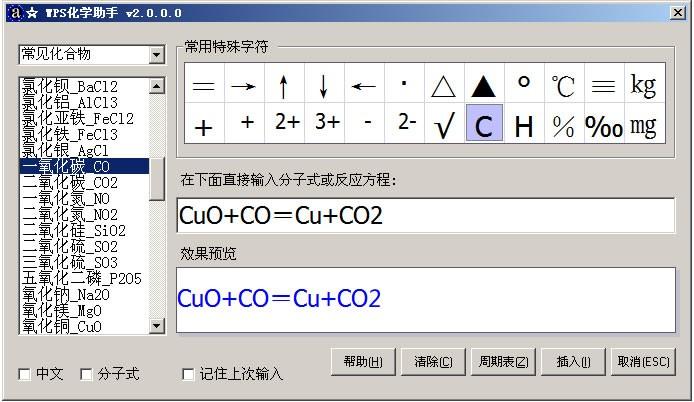Select 二氧化碳_CO2 in the list
694x402 pixels.
click(x=85, y=182)
